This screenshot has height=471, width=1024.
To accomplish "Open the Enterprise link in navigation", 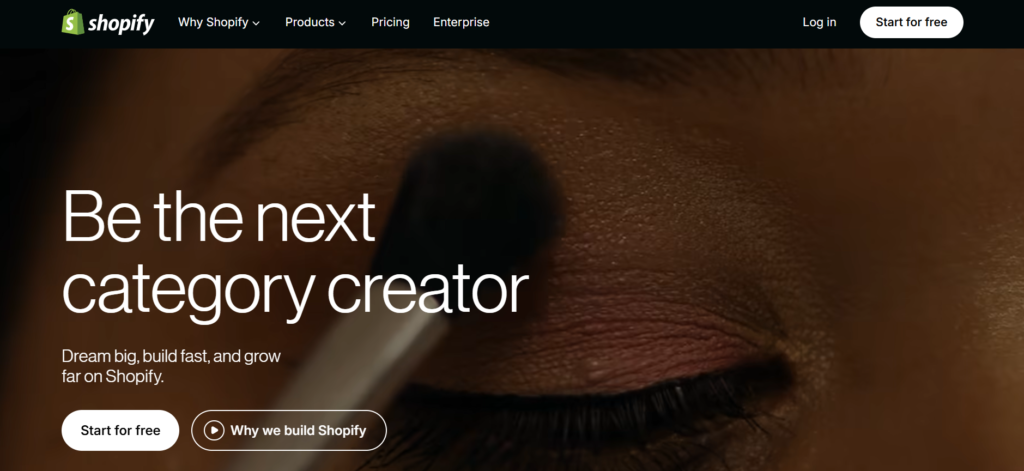I will click(461, 22).
